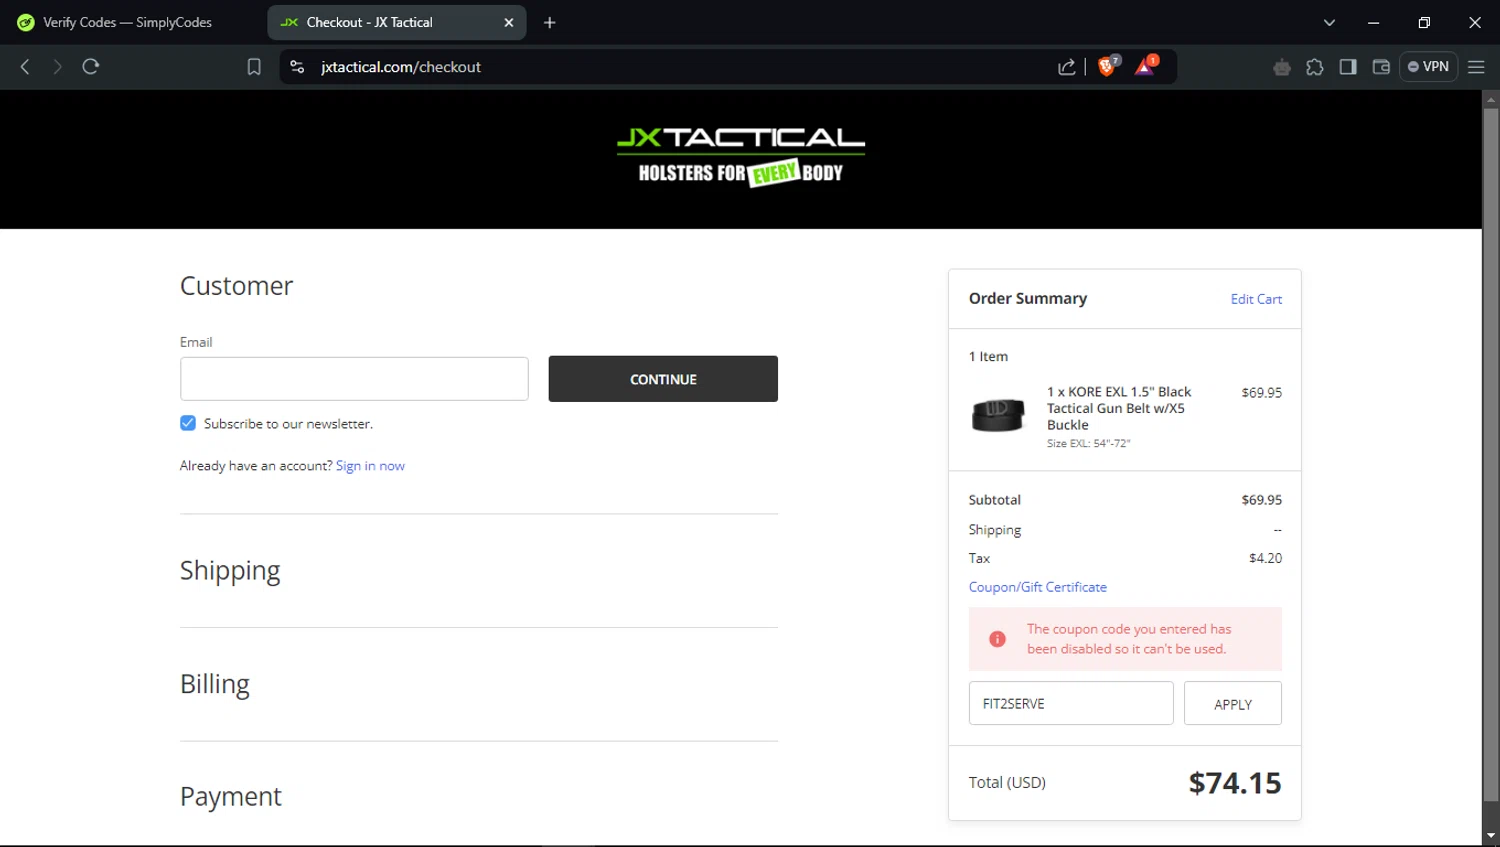Open Brave Shields lion icon

pyautogui.click(x=1108, y=66)
